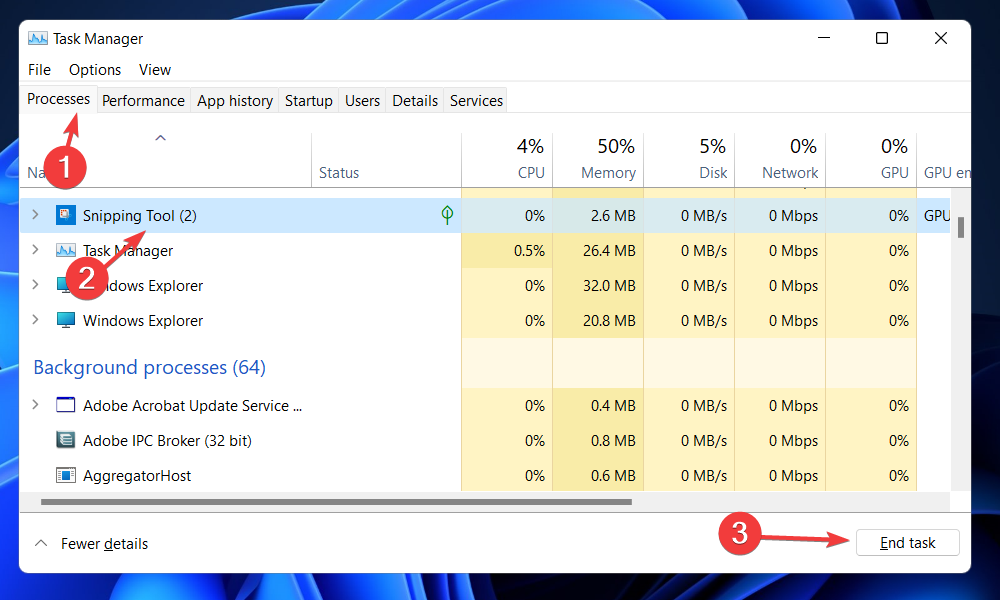1000x600 pixels.
Task: Sort by the Network column header
Action: pos(781,159)
